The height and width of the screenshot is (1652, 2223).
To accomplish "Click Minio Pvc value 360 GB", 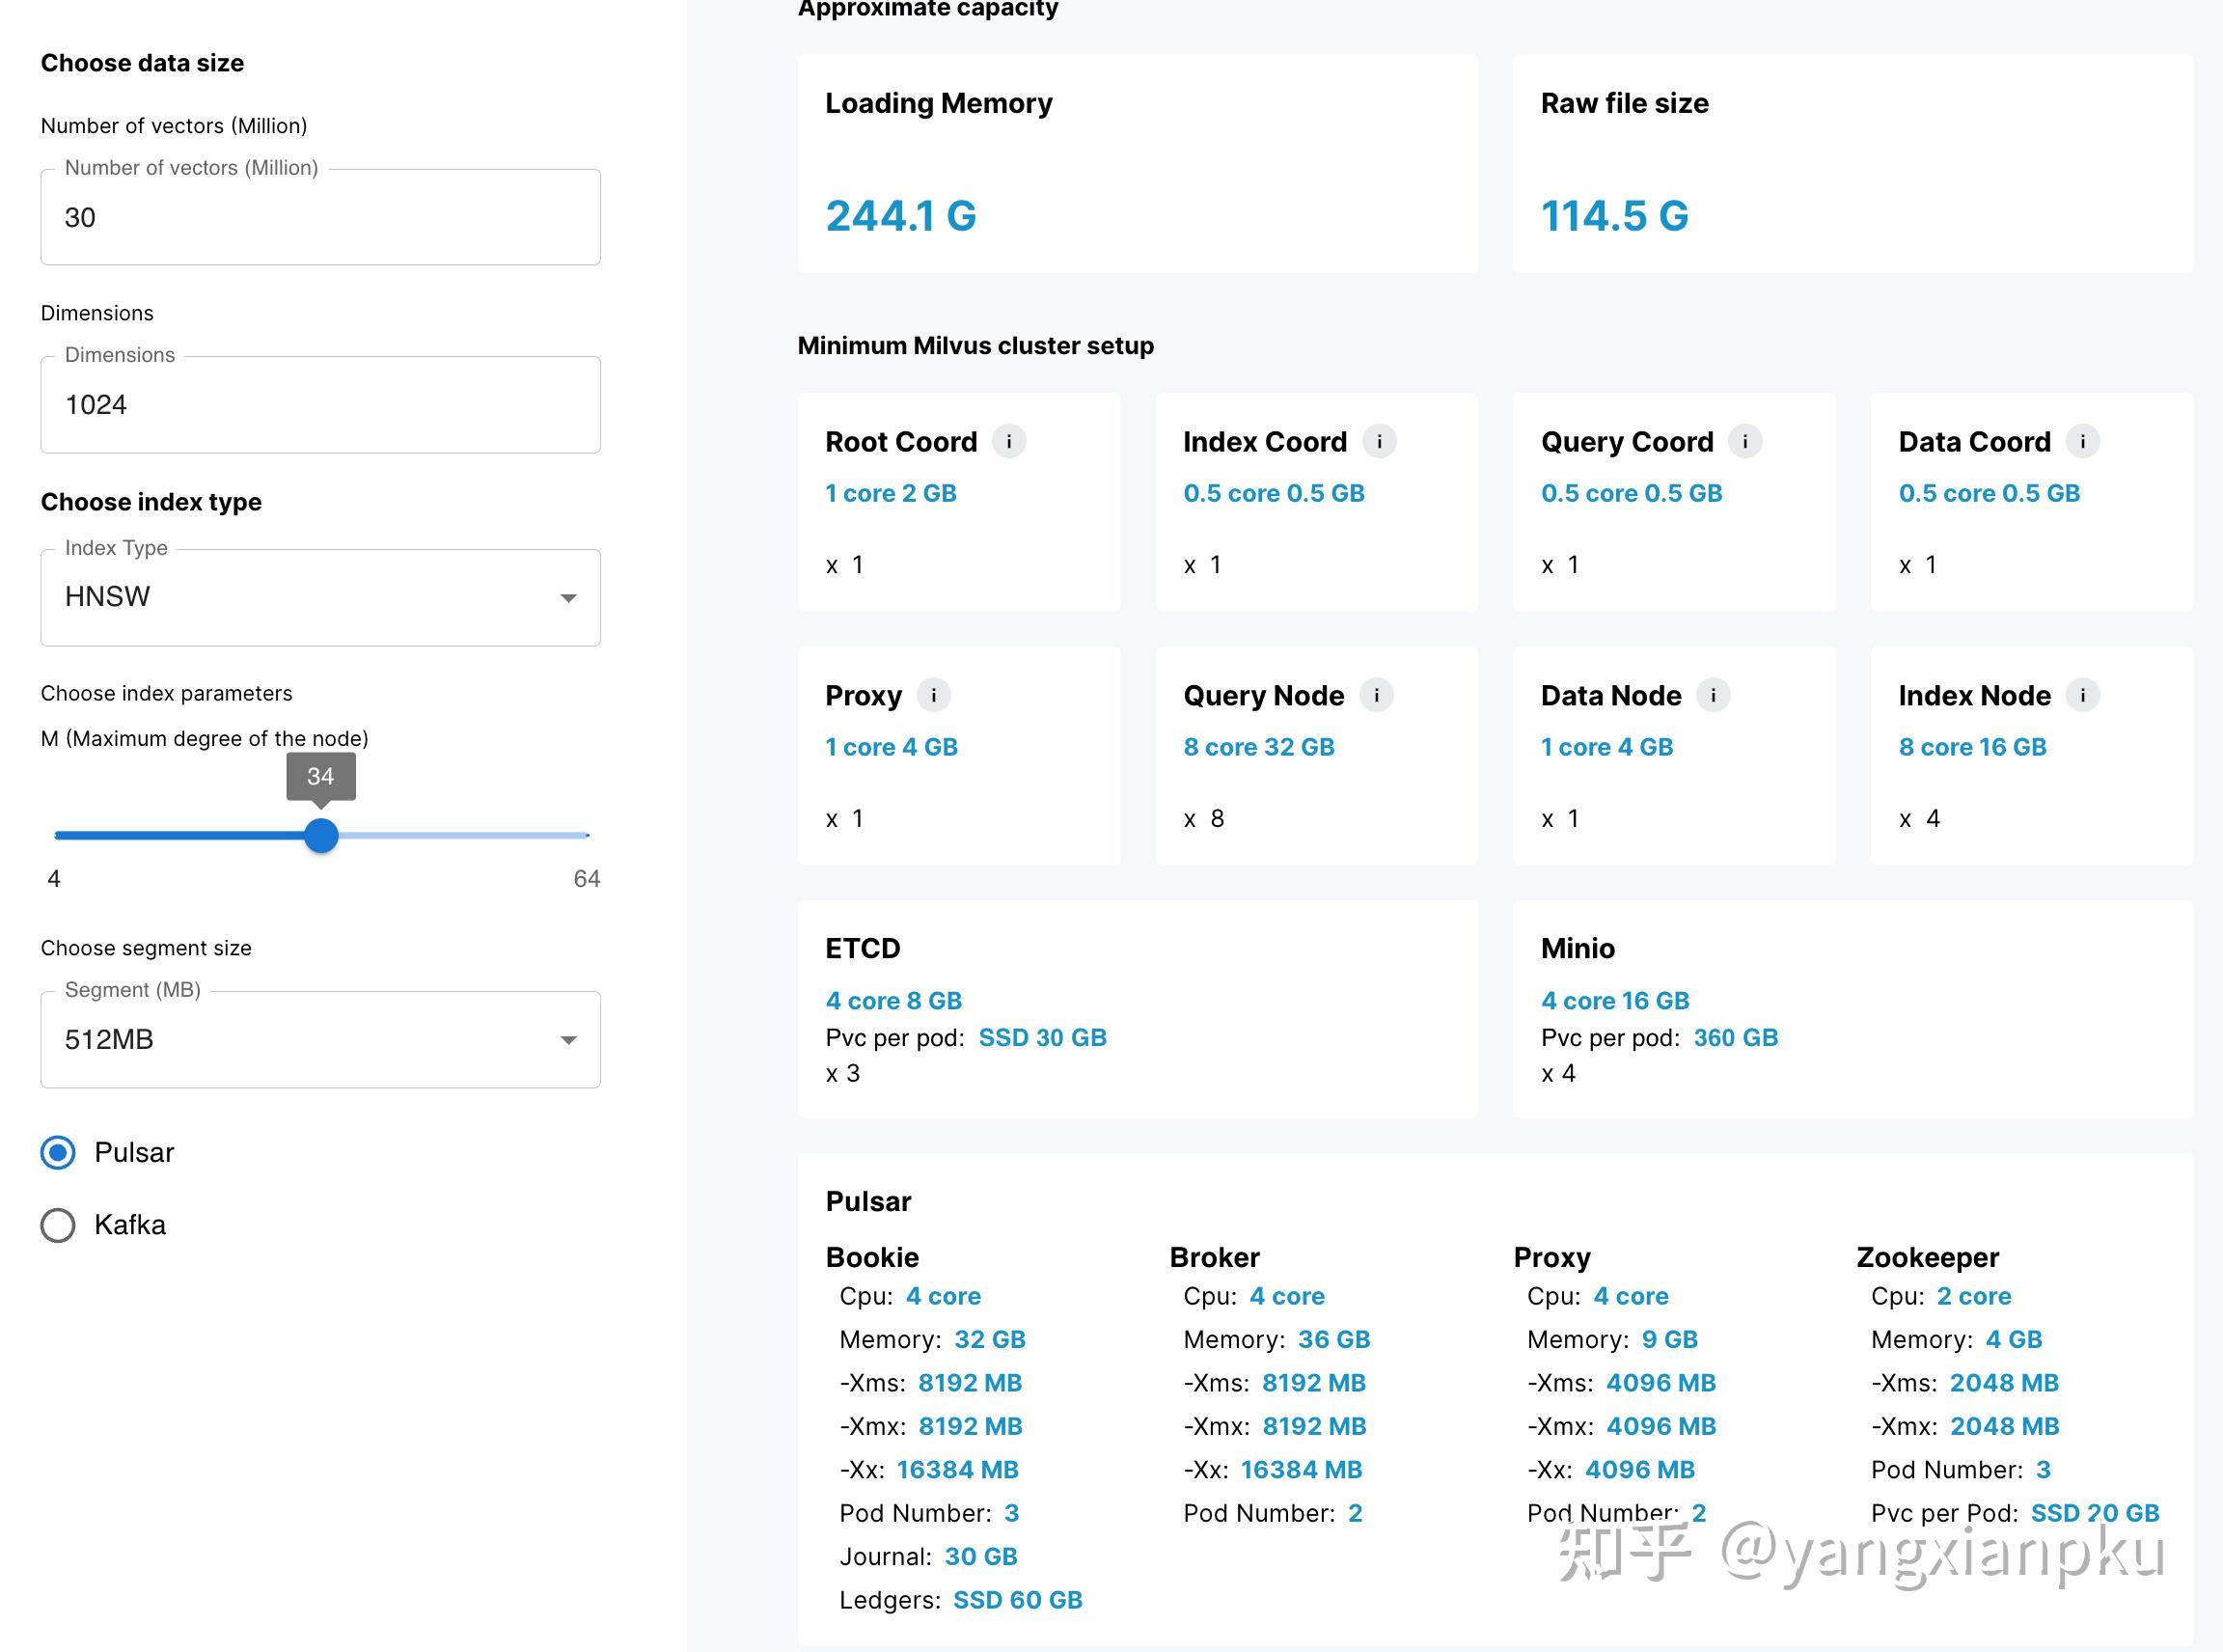I will pos(1736,1038).
